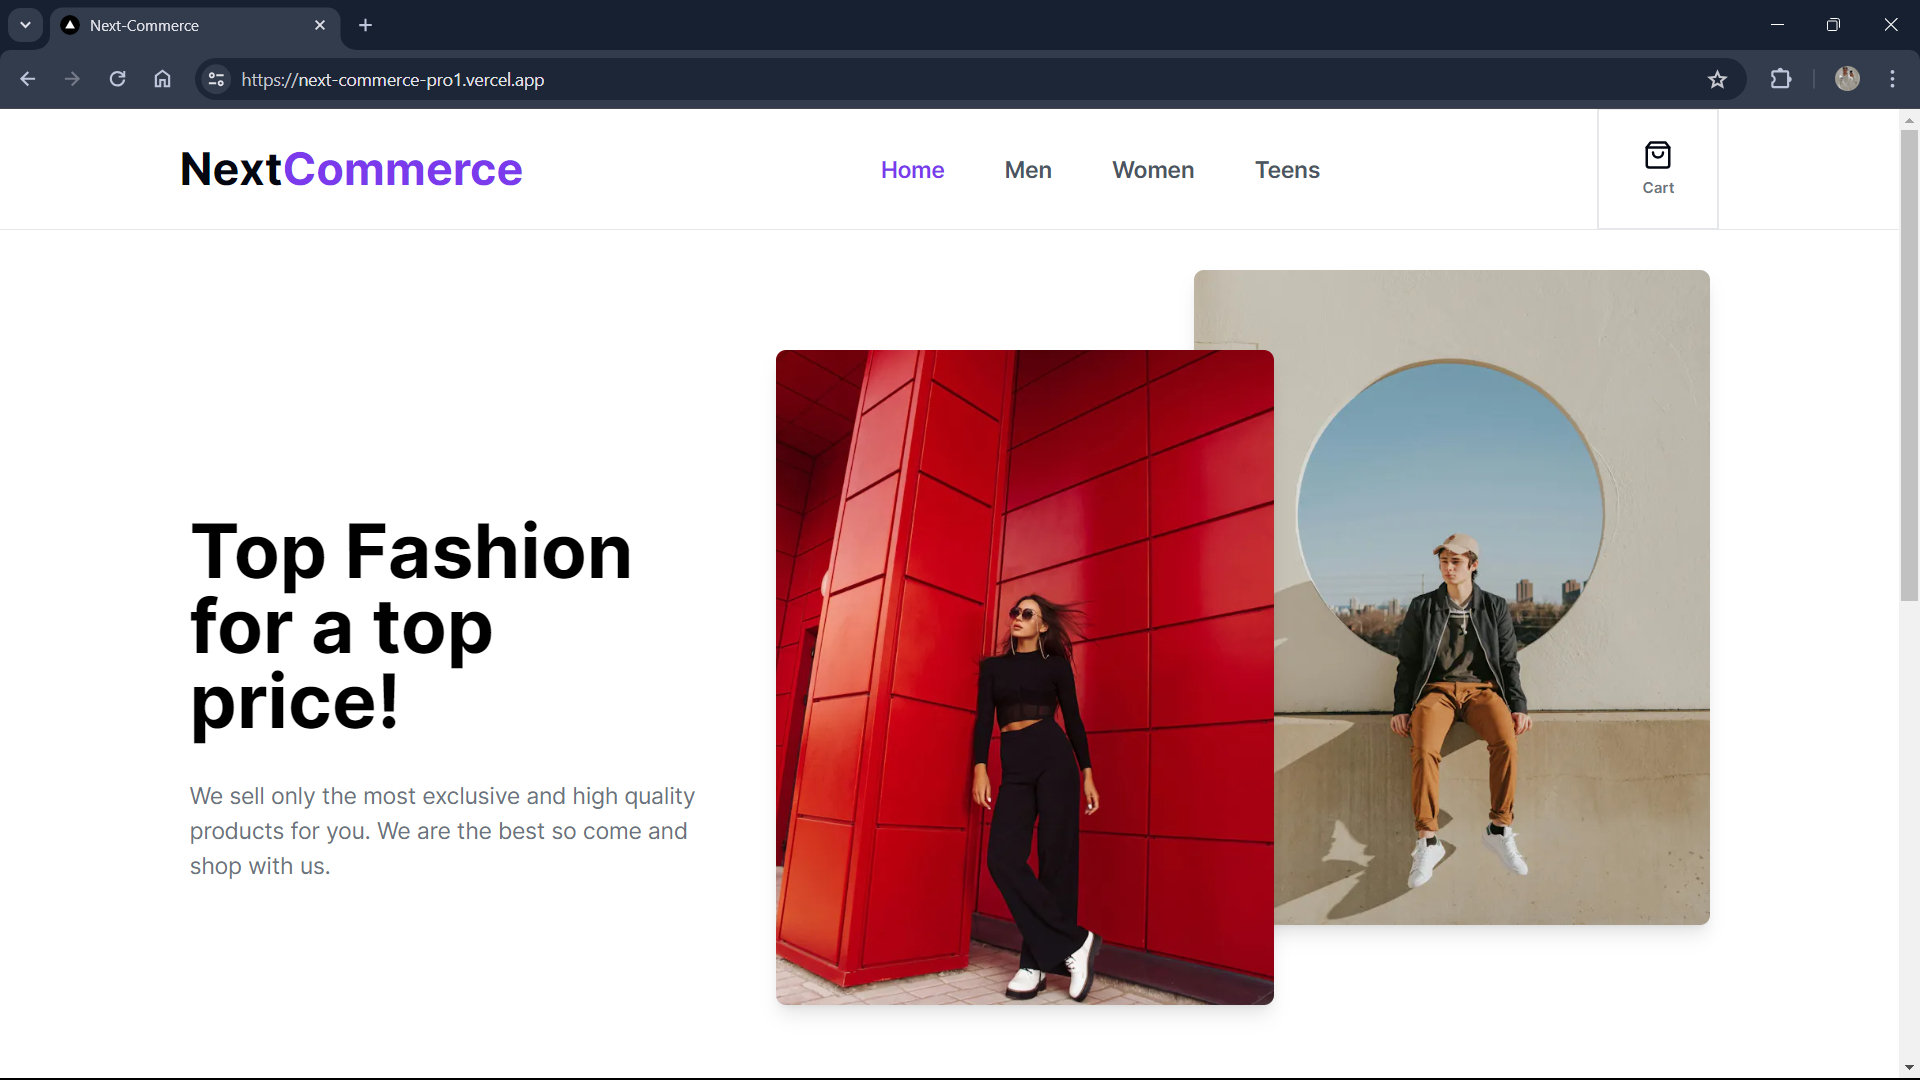Reload the current page
This screenshot has width=1920, height=1080.
pyautogui.click(x=117, y=79)
